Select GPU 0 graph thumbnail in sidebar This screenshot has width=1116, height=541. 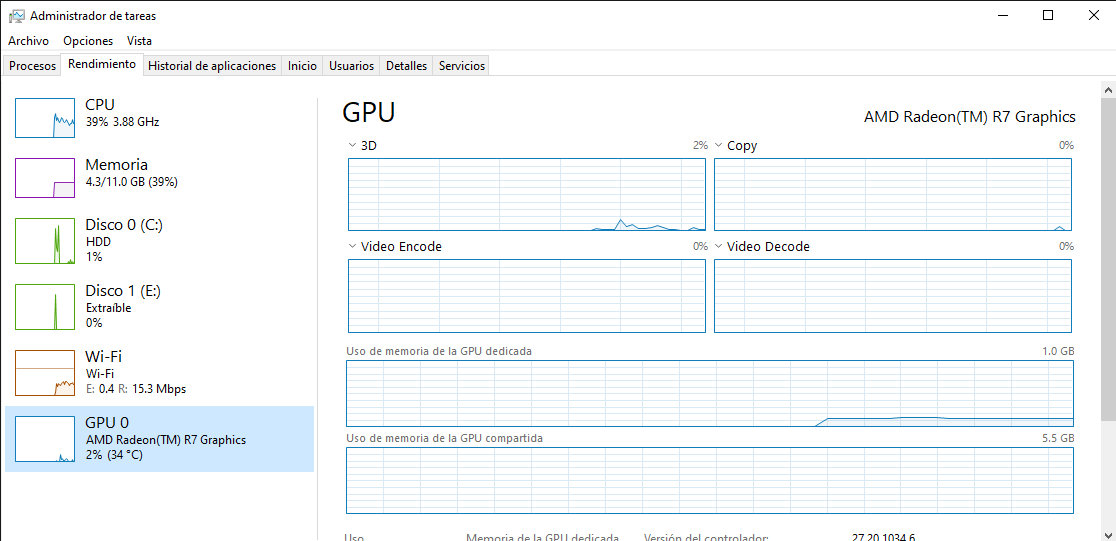[45, 439]
